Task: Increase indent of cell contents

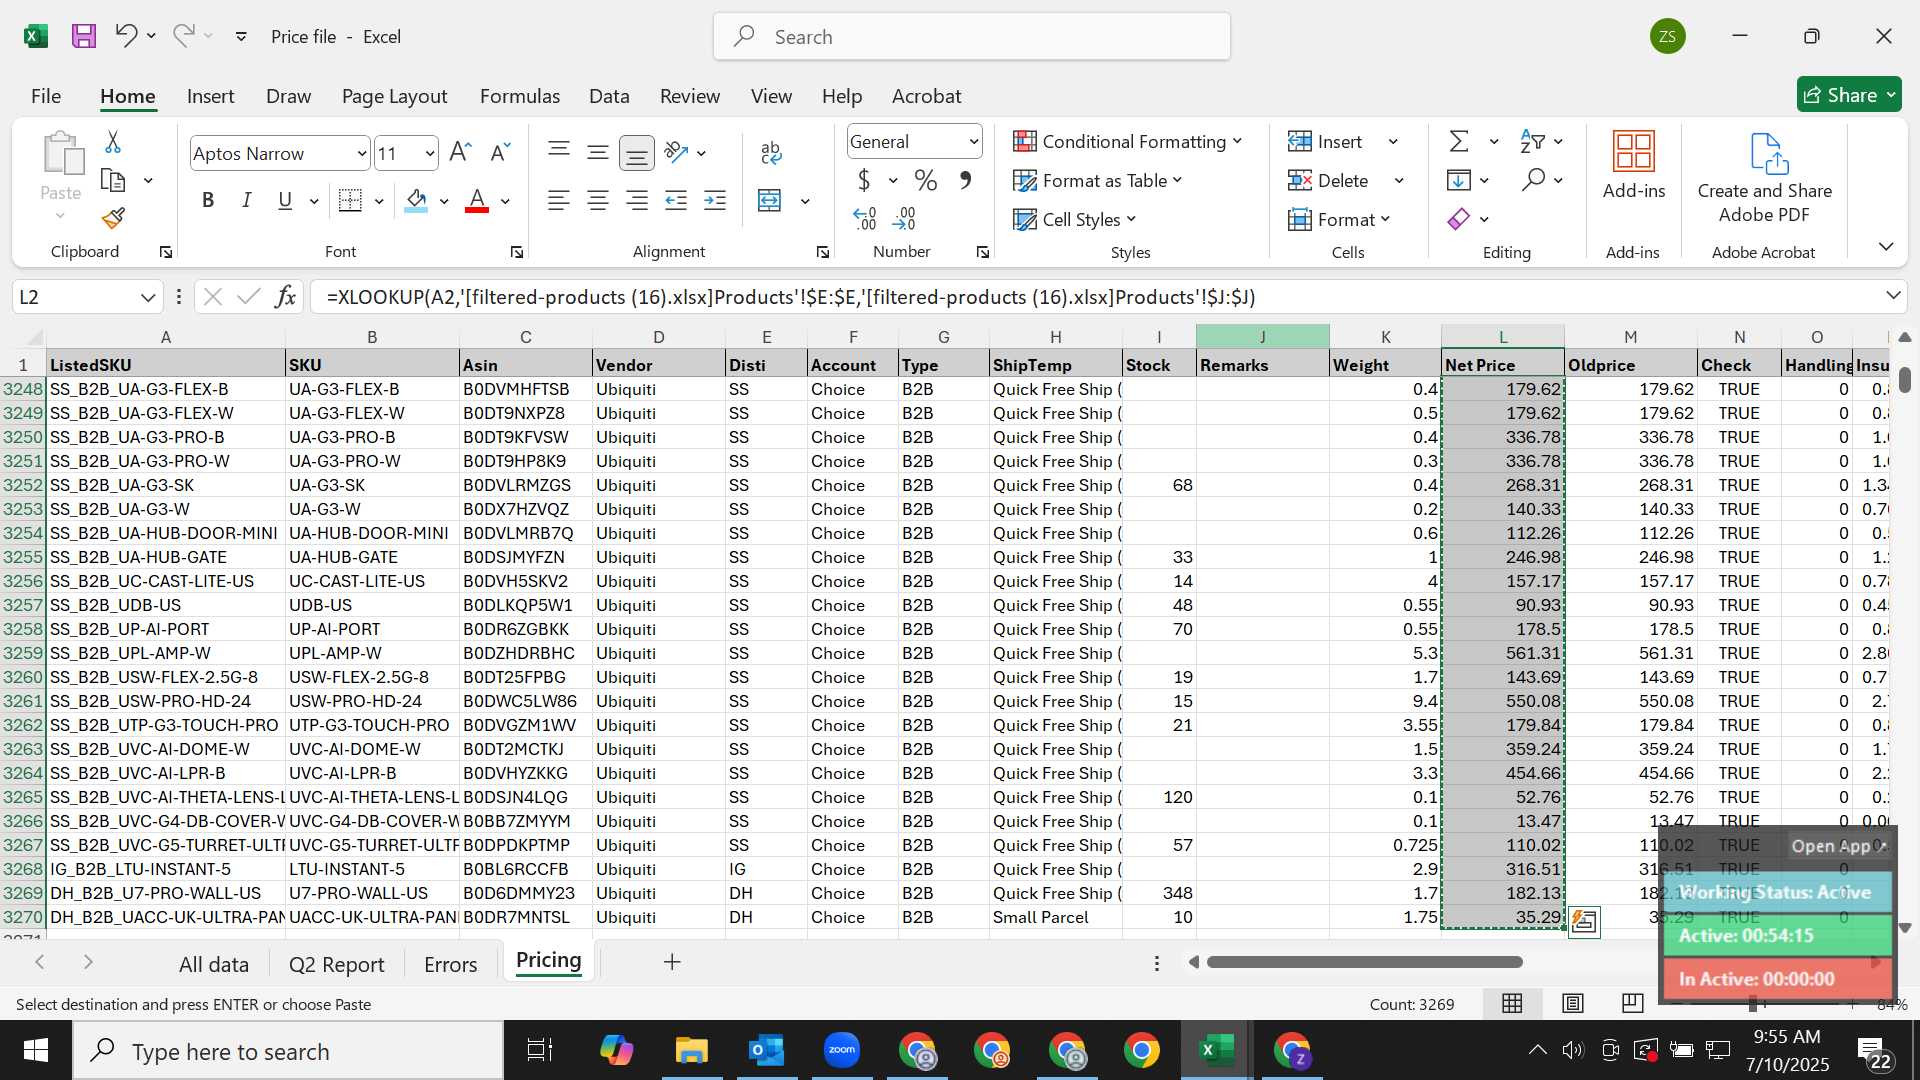Action: [x=715, y=200]
